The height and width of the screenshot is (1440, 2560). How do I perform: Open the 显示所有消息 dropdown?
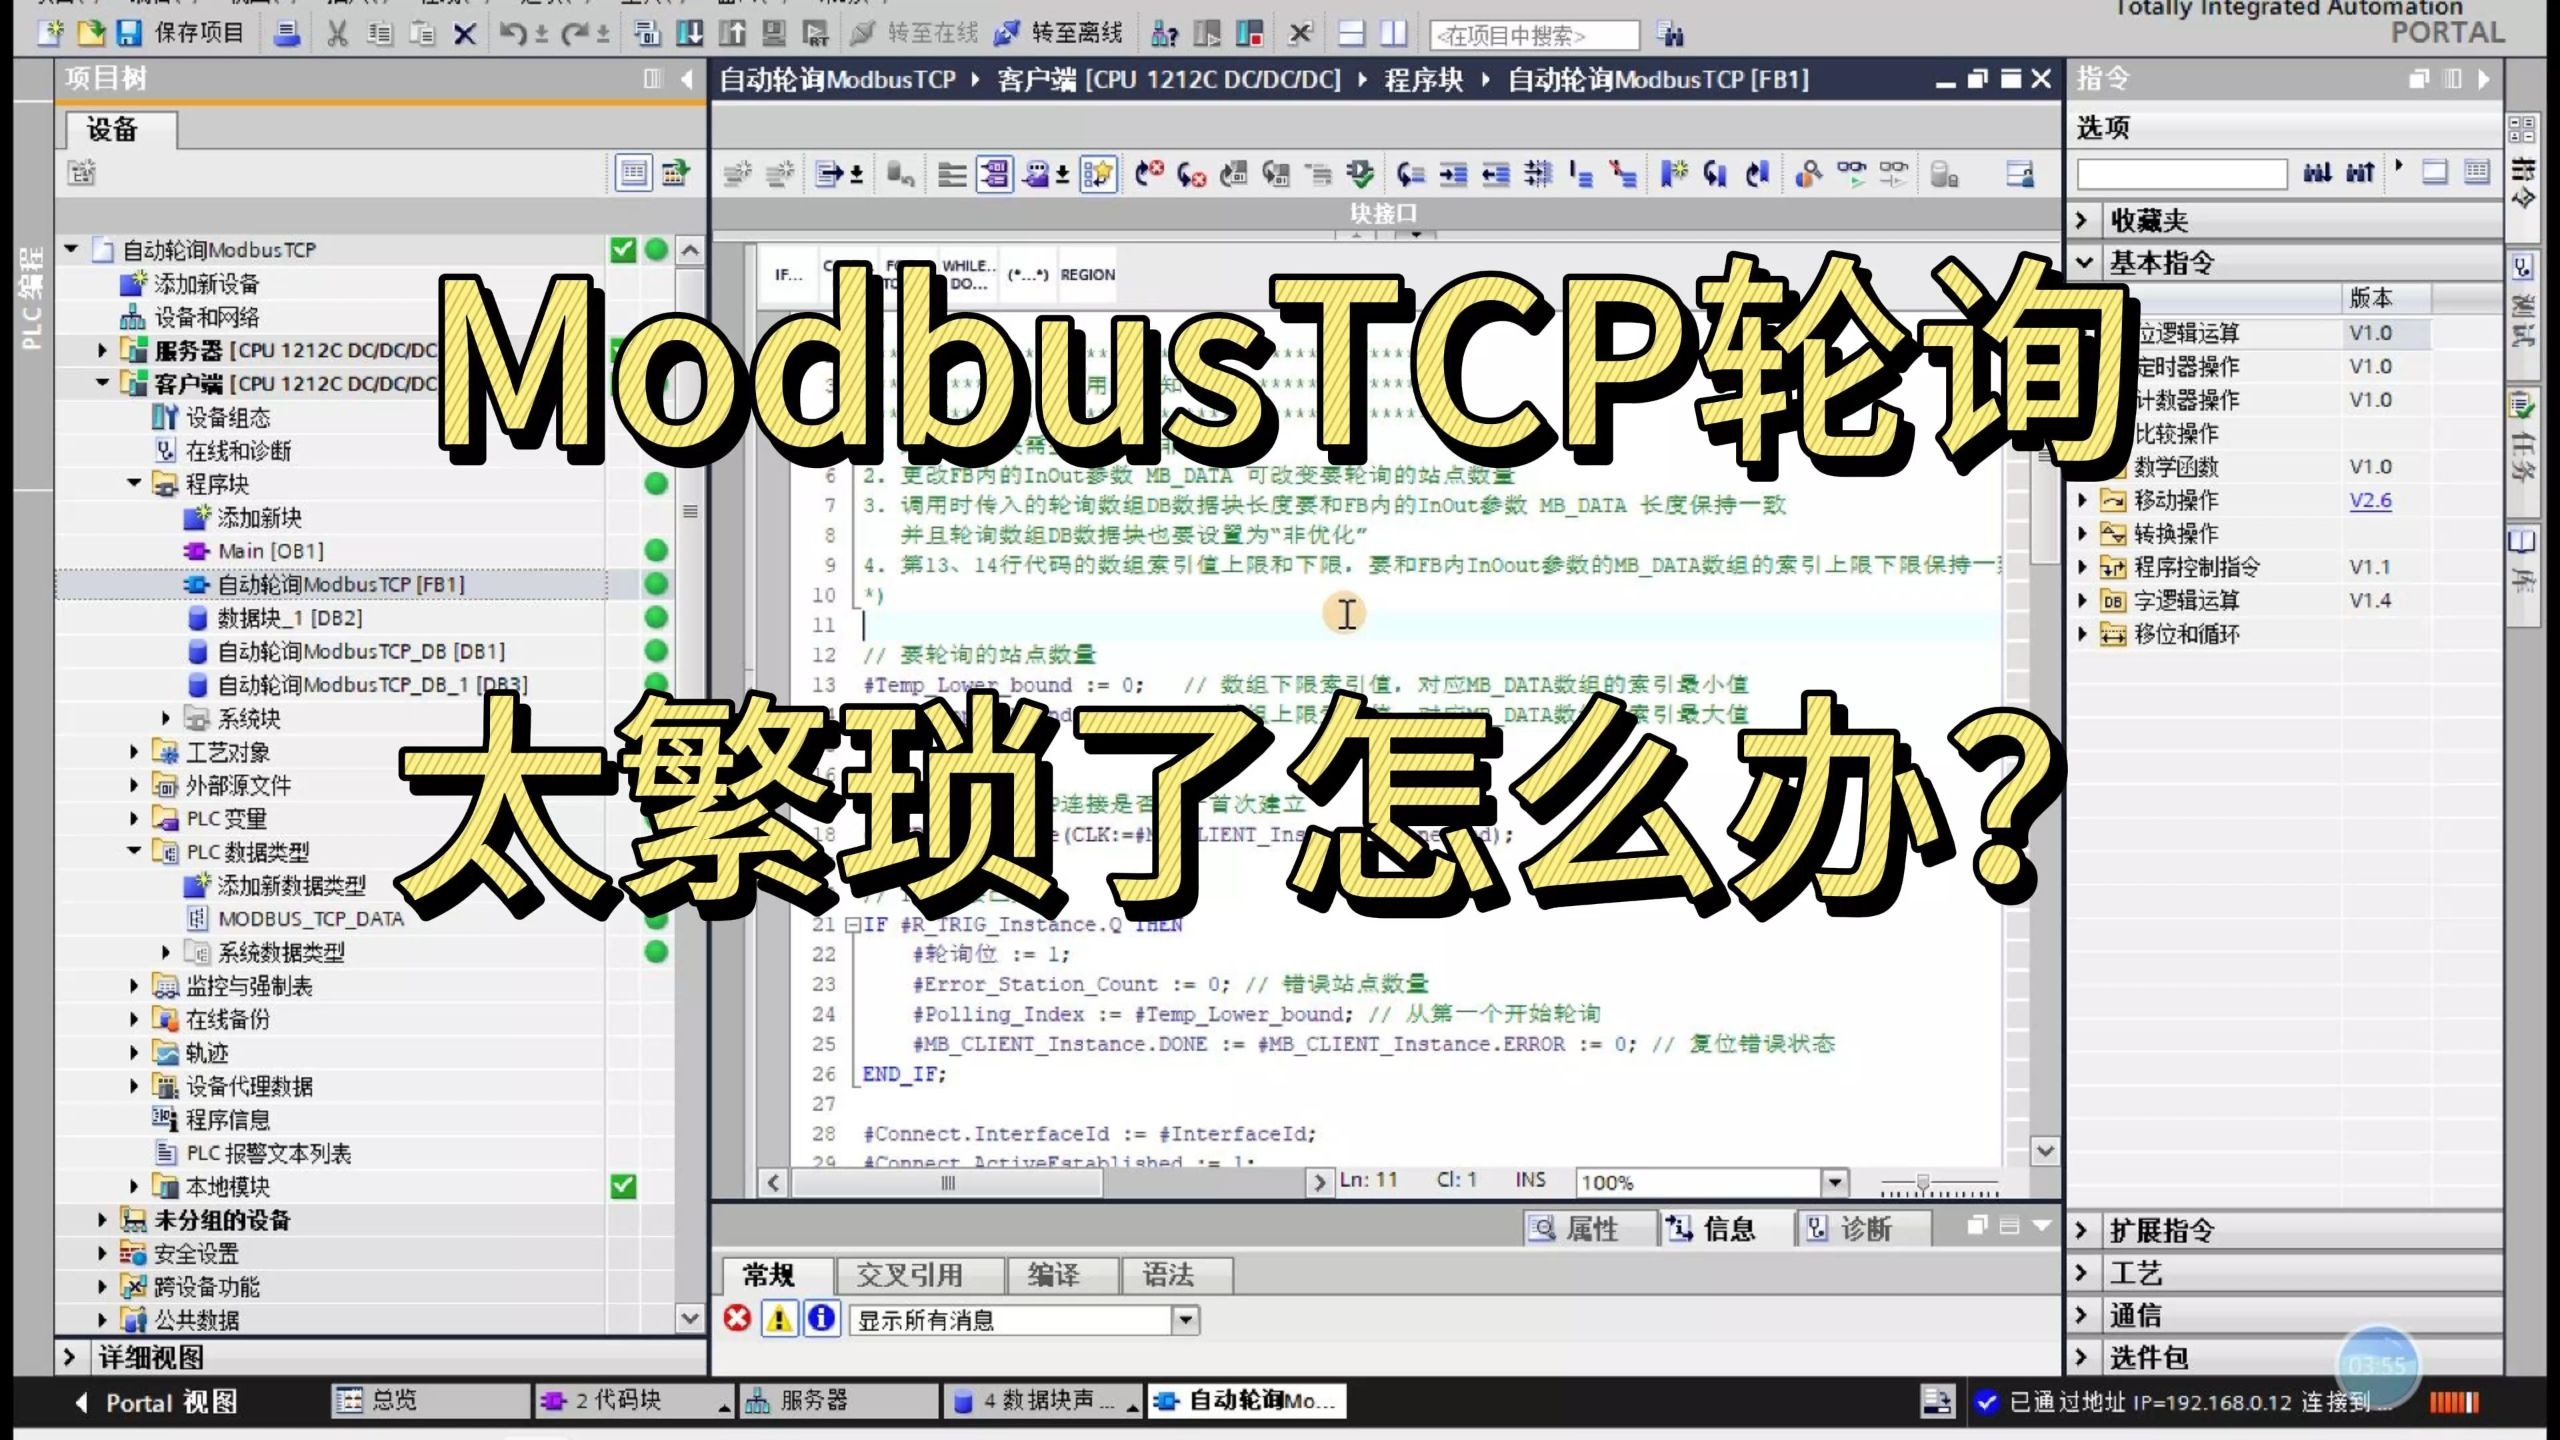coord(1185,1320)
